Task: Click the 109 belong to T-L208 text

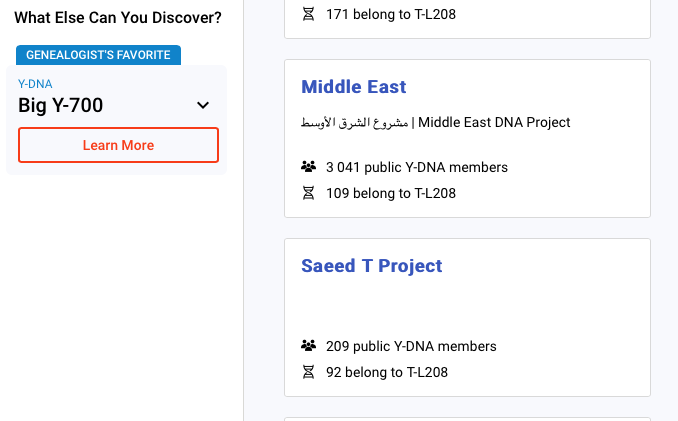Action: tap(390, 193)
